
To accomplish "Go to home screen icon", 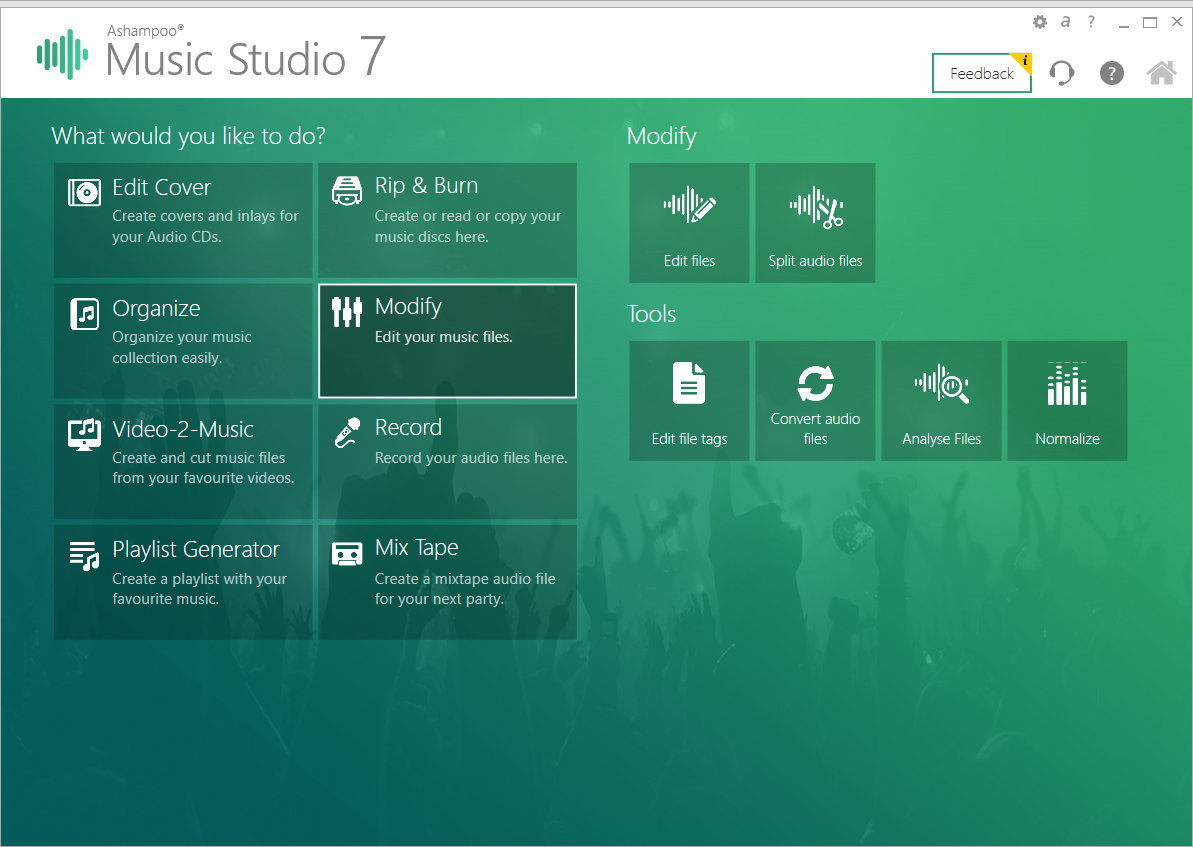I will pyautogui.click(x=1161, y=73).
